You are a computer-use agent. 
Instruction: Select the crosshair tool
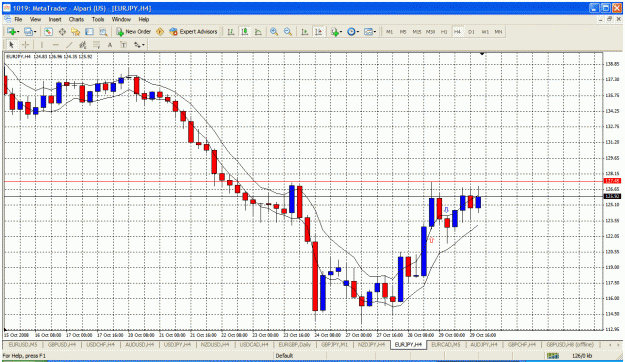click(25, 45)
